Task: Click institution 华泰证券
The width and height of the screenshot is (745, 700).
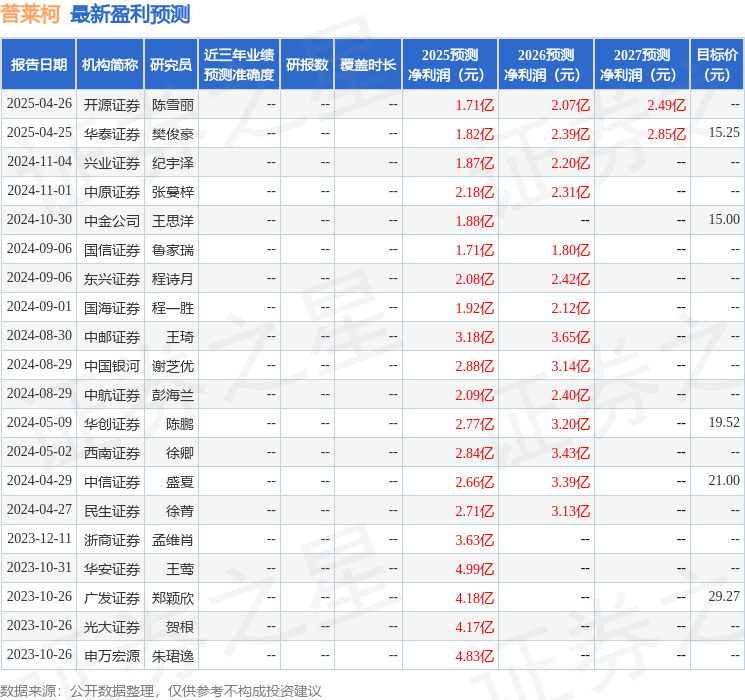Action: [x=112, y=134]
